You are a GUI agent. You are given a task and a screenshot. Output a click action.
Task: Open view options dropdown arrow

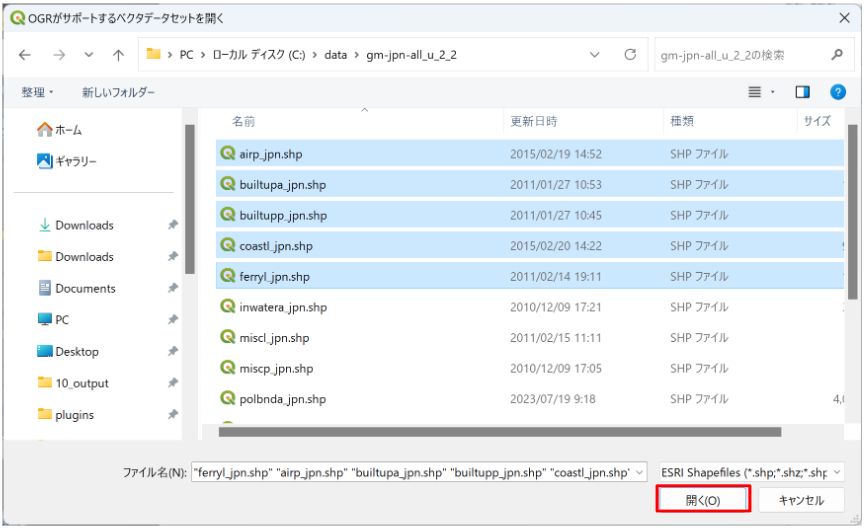point(773,92)
